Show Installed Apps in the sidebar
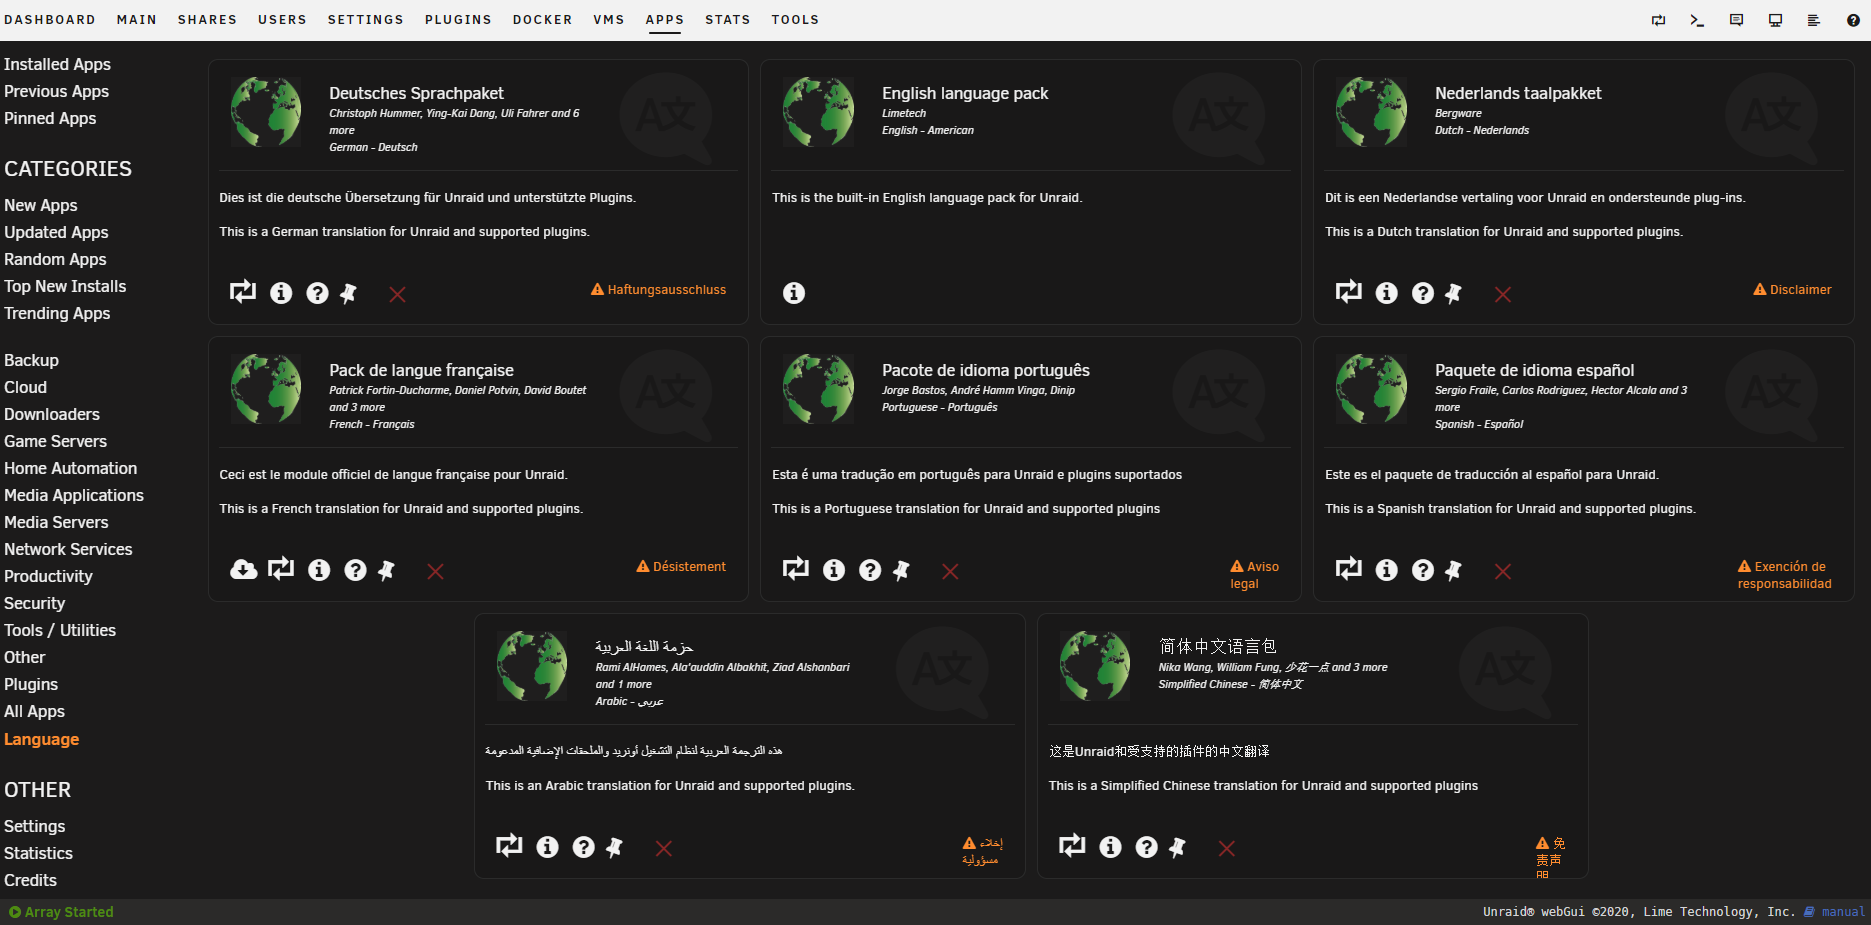This screenshot has height=925, width=1871. click(x=57, y=64)
